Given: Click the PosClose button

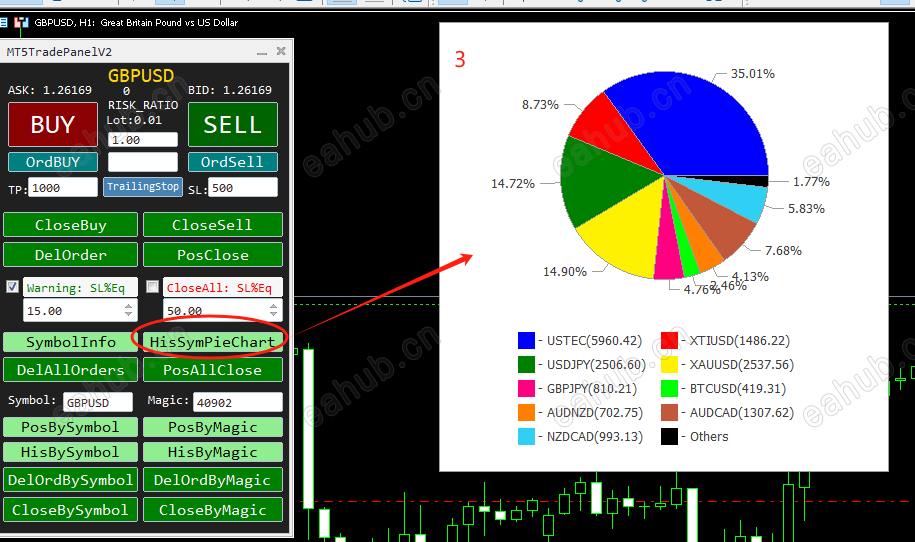Looking at the screenshot, I should point(212,255).
